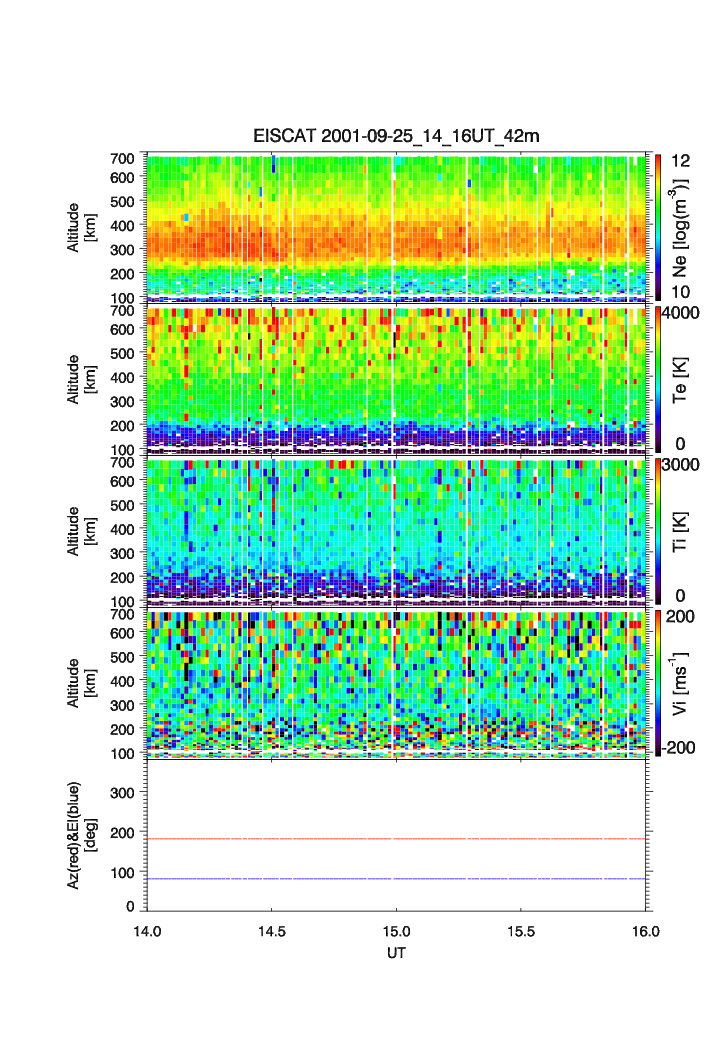Click the 14.5 tick label on UT axis
Viewport: 708px width, 1063px height.
272,930
